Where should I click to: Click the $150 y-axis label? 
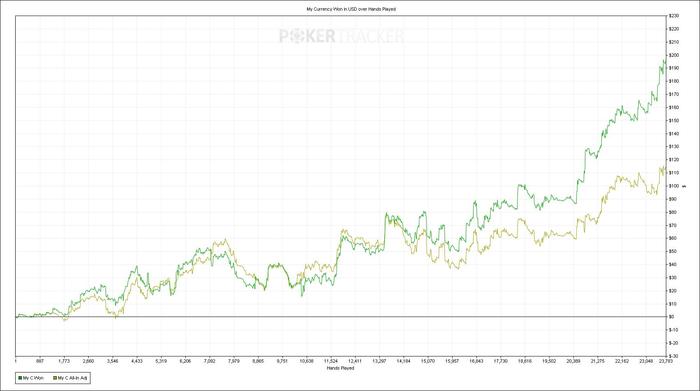pos(673,121)
